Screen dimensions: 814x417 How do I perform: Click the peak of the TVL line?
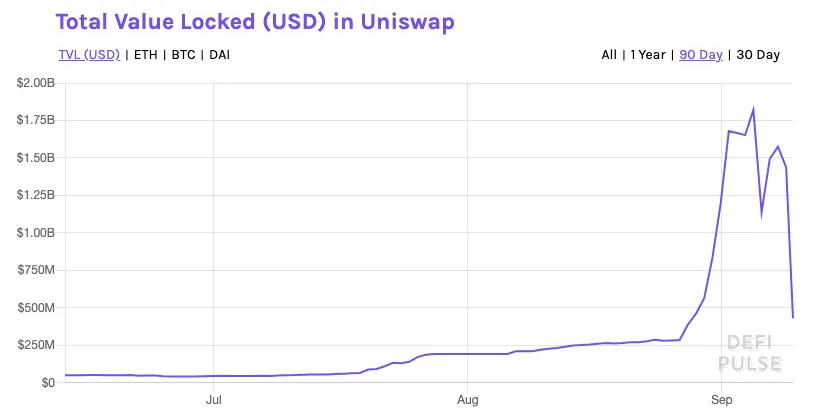[x=753, y=109]
